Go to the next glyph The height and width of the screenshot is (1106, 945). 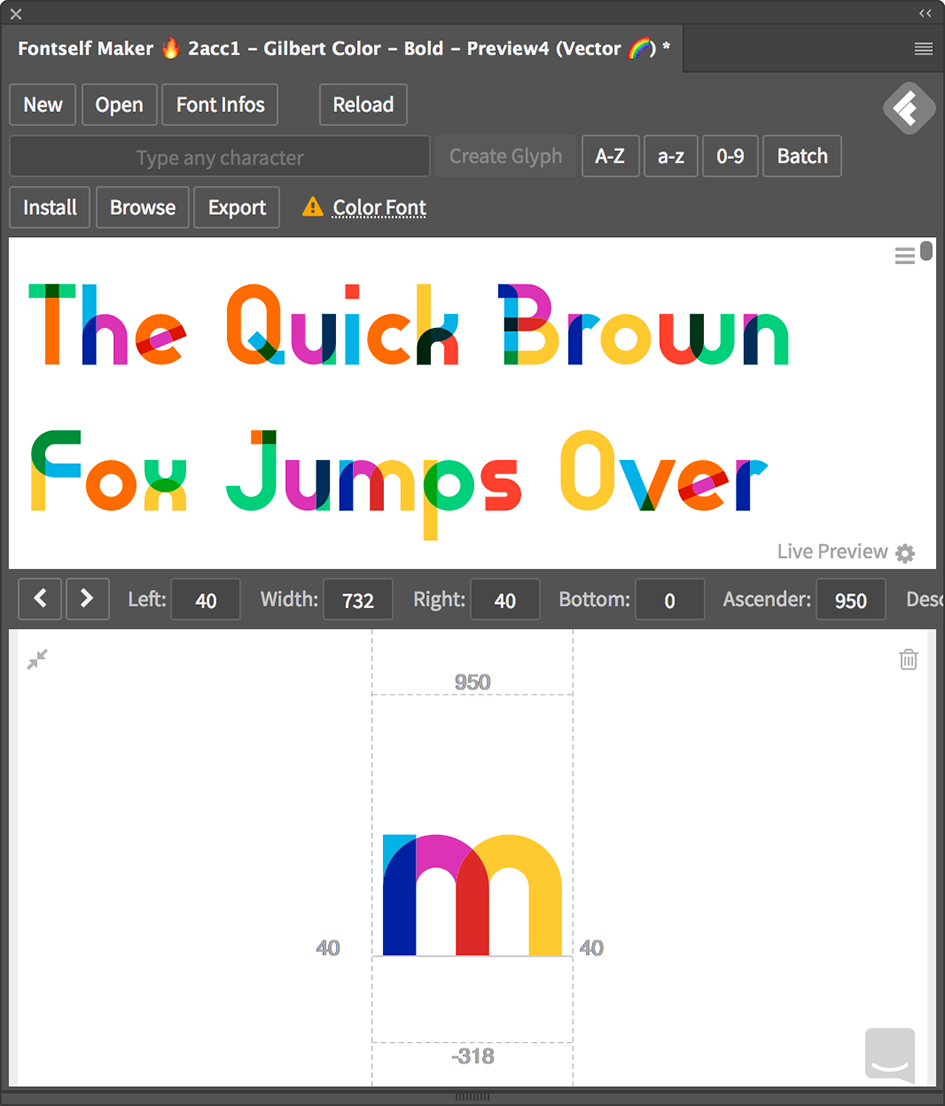(x=87, y=599)
